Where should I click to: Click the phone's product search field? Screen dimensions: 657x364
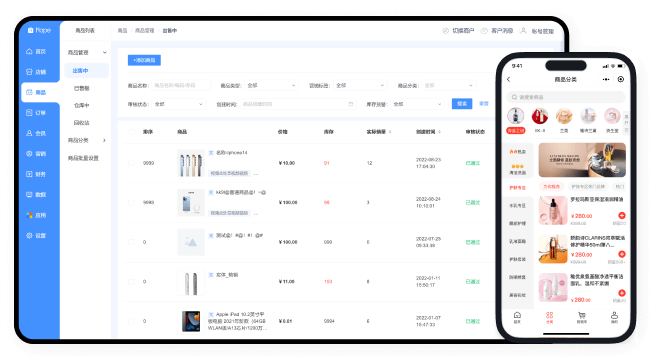point(566,97)
